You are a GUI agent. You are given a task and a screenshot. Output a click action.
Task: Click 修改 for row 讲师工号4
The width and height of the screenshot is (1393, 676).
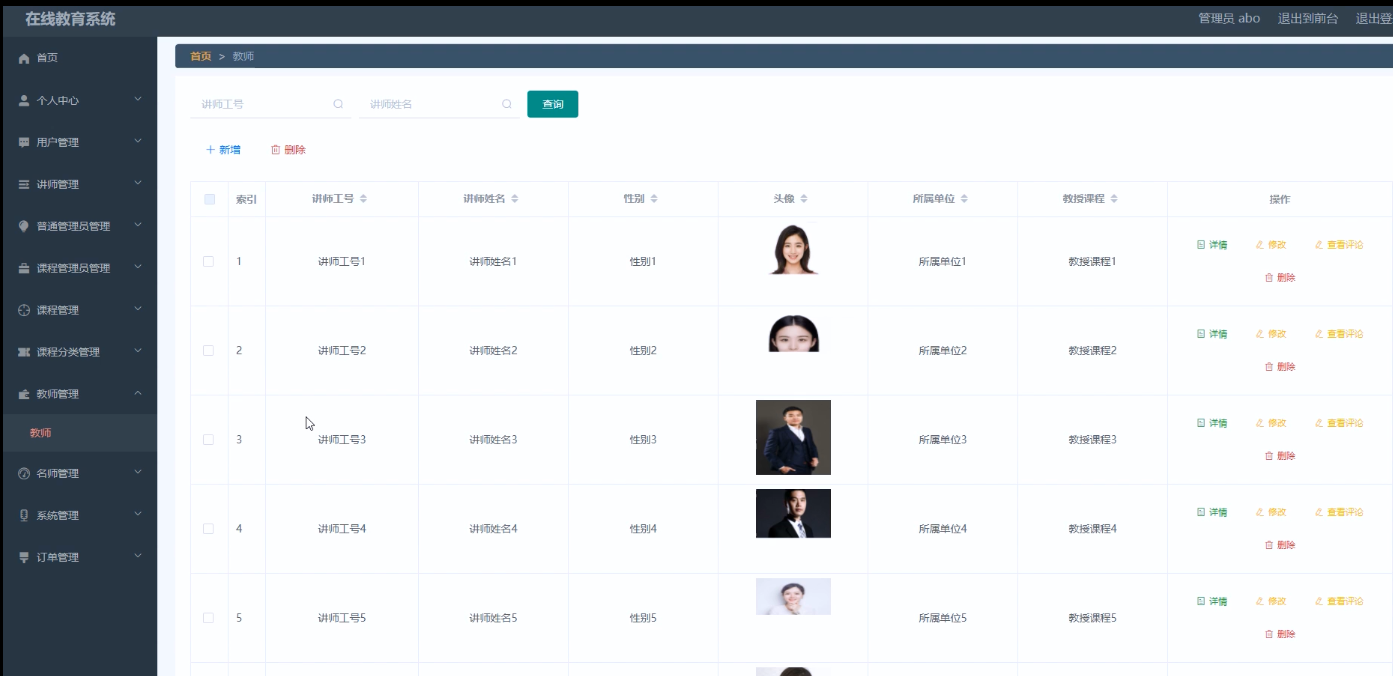[1271, 512]
